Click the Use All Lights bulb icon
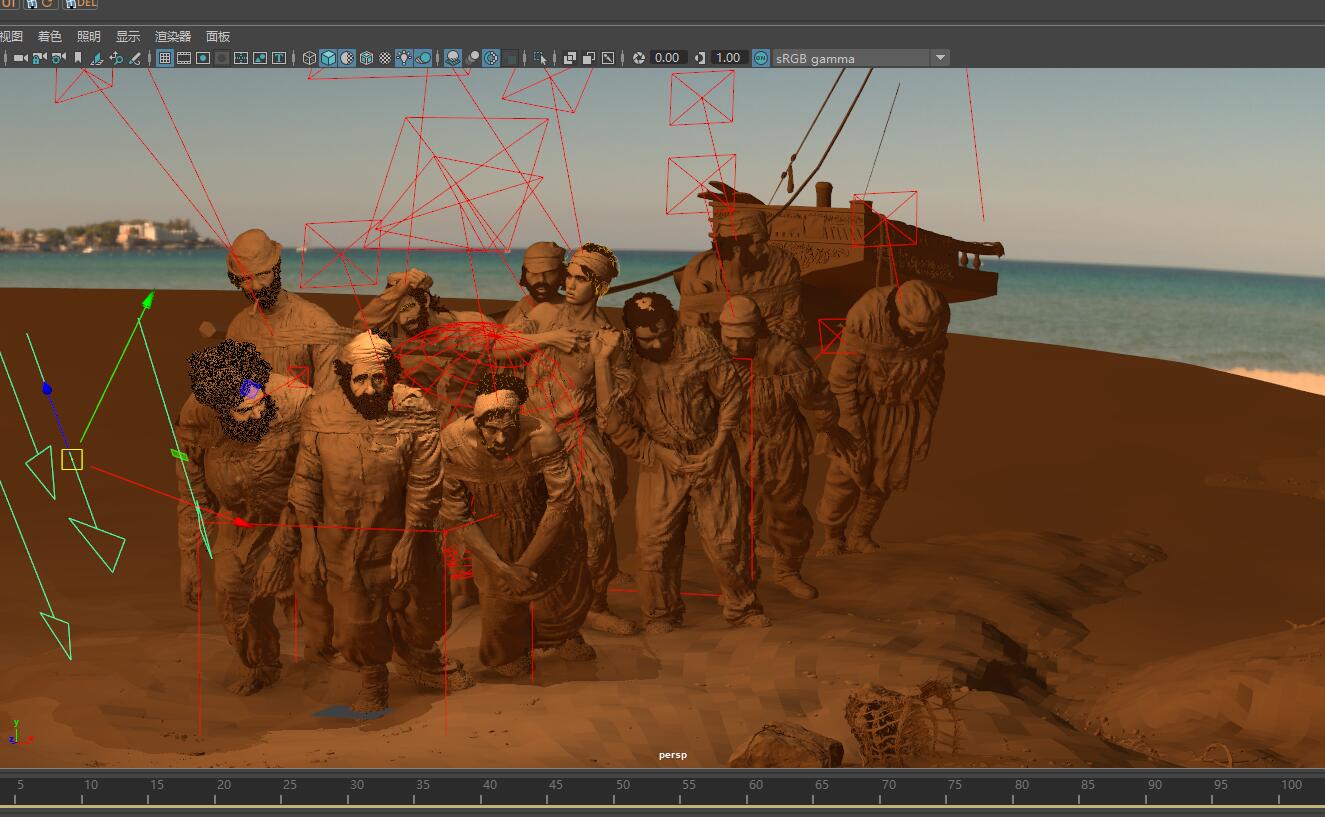 404,58
